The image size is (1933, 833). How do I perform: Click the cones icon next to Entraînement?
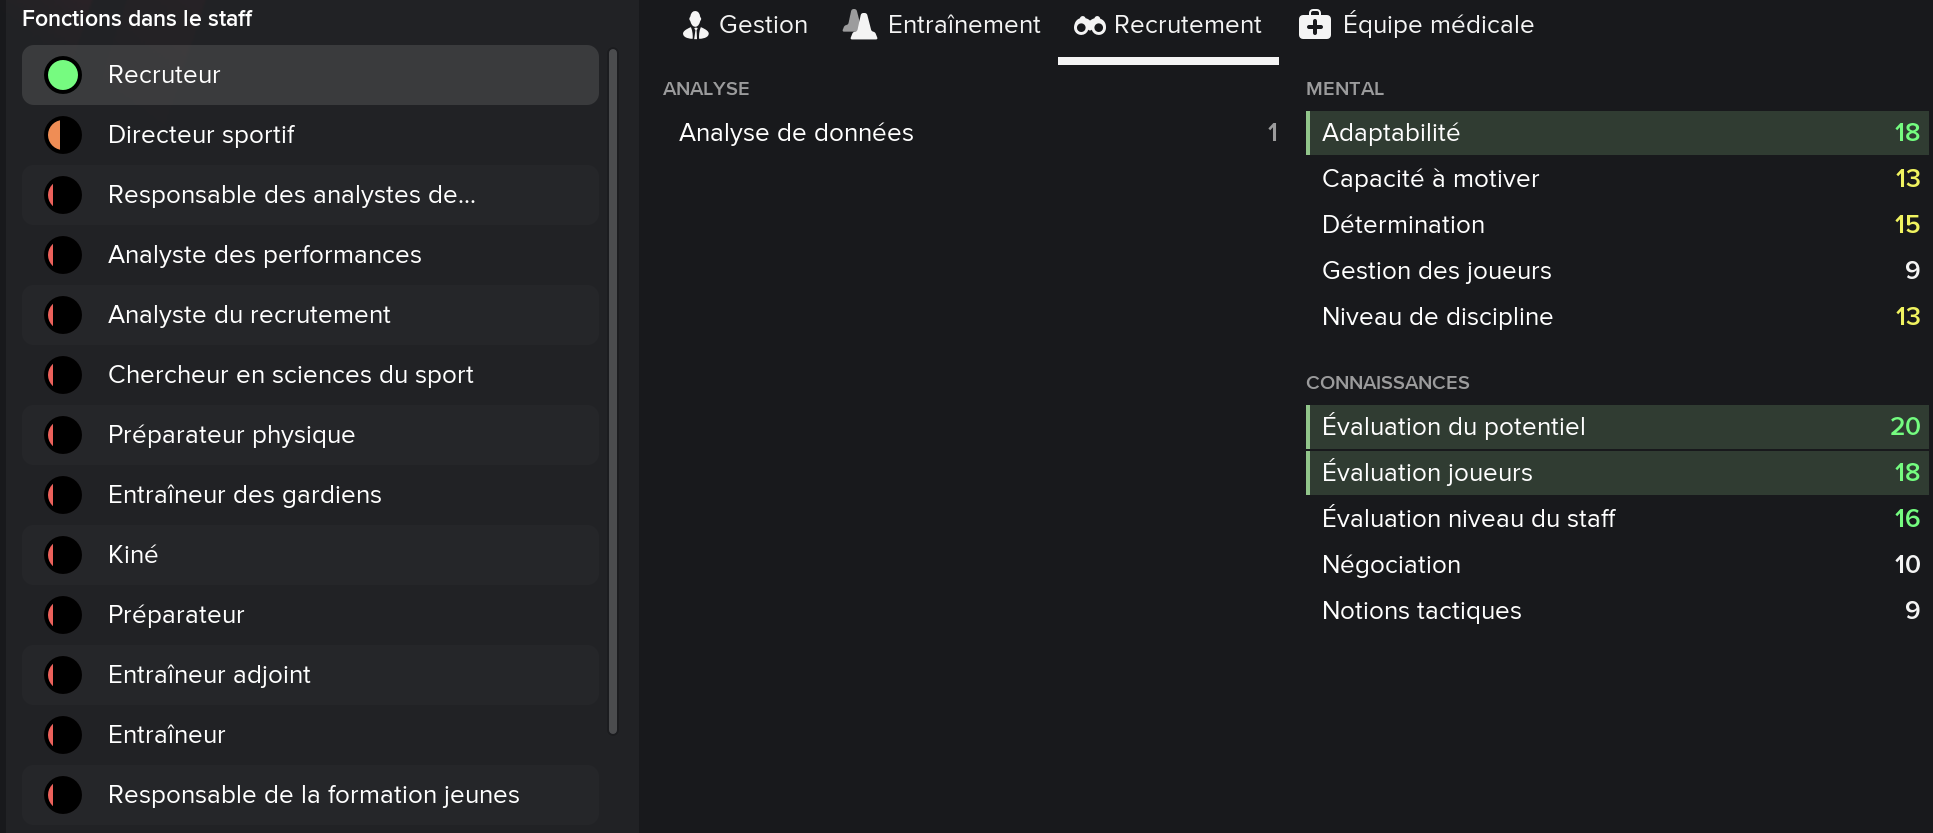[x=860, y=25]
